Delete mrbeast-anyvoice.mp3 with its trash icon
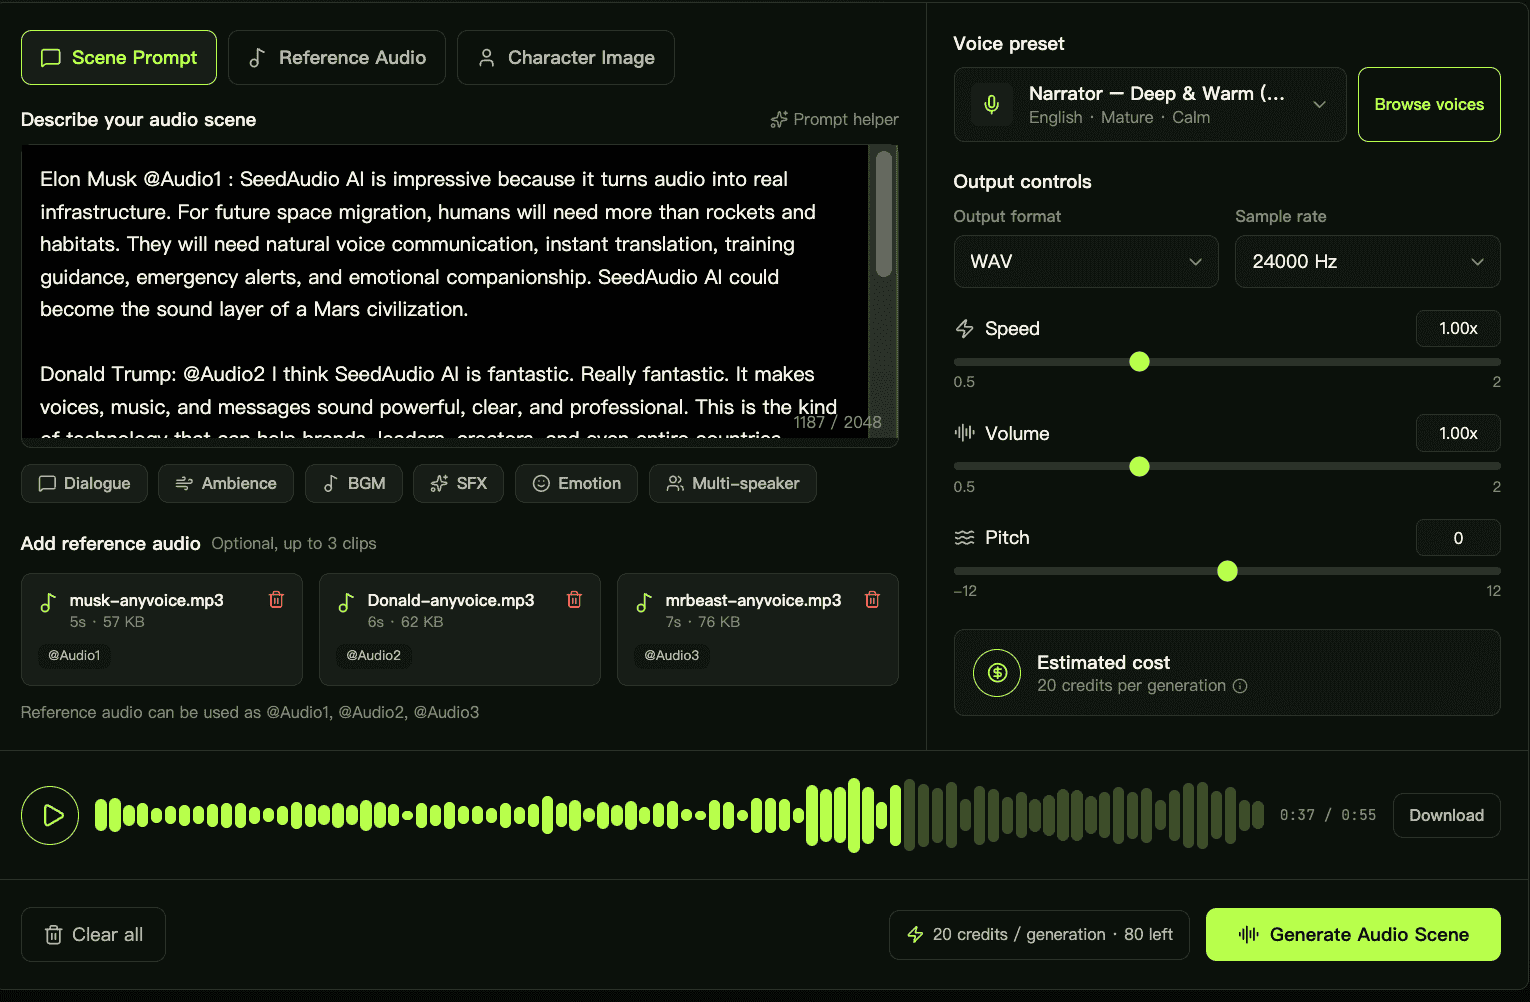The width and height of the screenshot is (1530, 1002). click(872, 600)
